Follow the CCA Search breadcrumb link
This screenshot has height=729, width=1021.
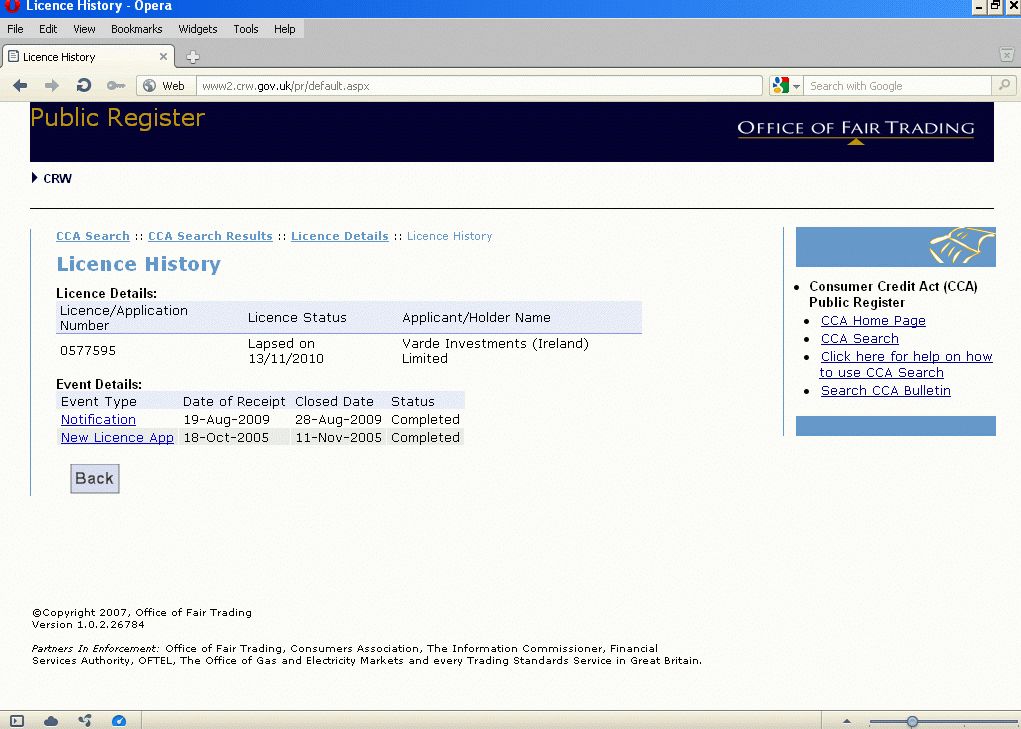[92, 236]
